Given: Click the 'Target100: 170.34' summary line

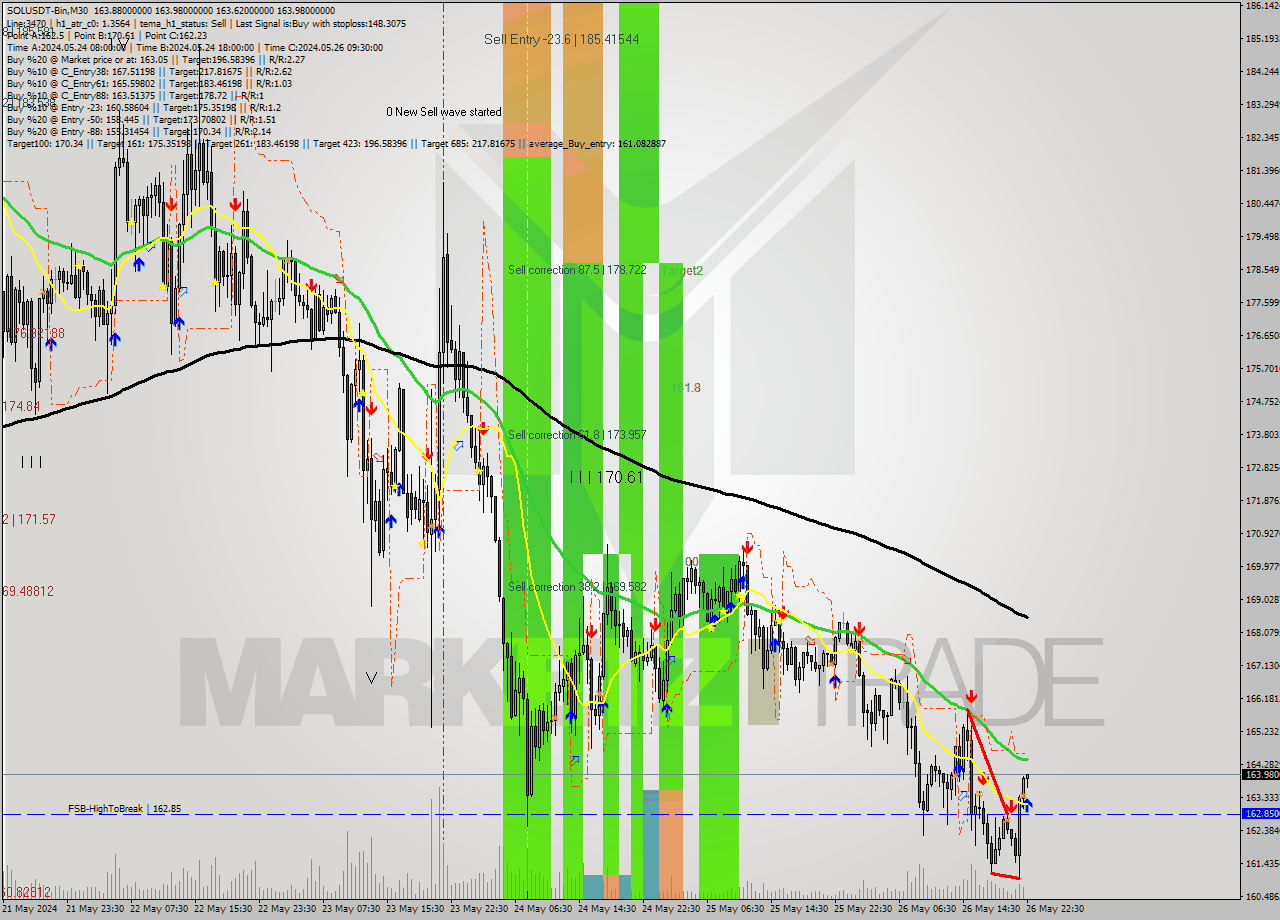Looking at the screenshot, I should (336, 144).
